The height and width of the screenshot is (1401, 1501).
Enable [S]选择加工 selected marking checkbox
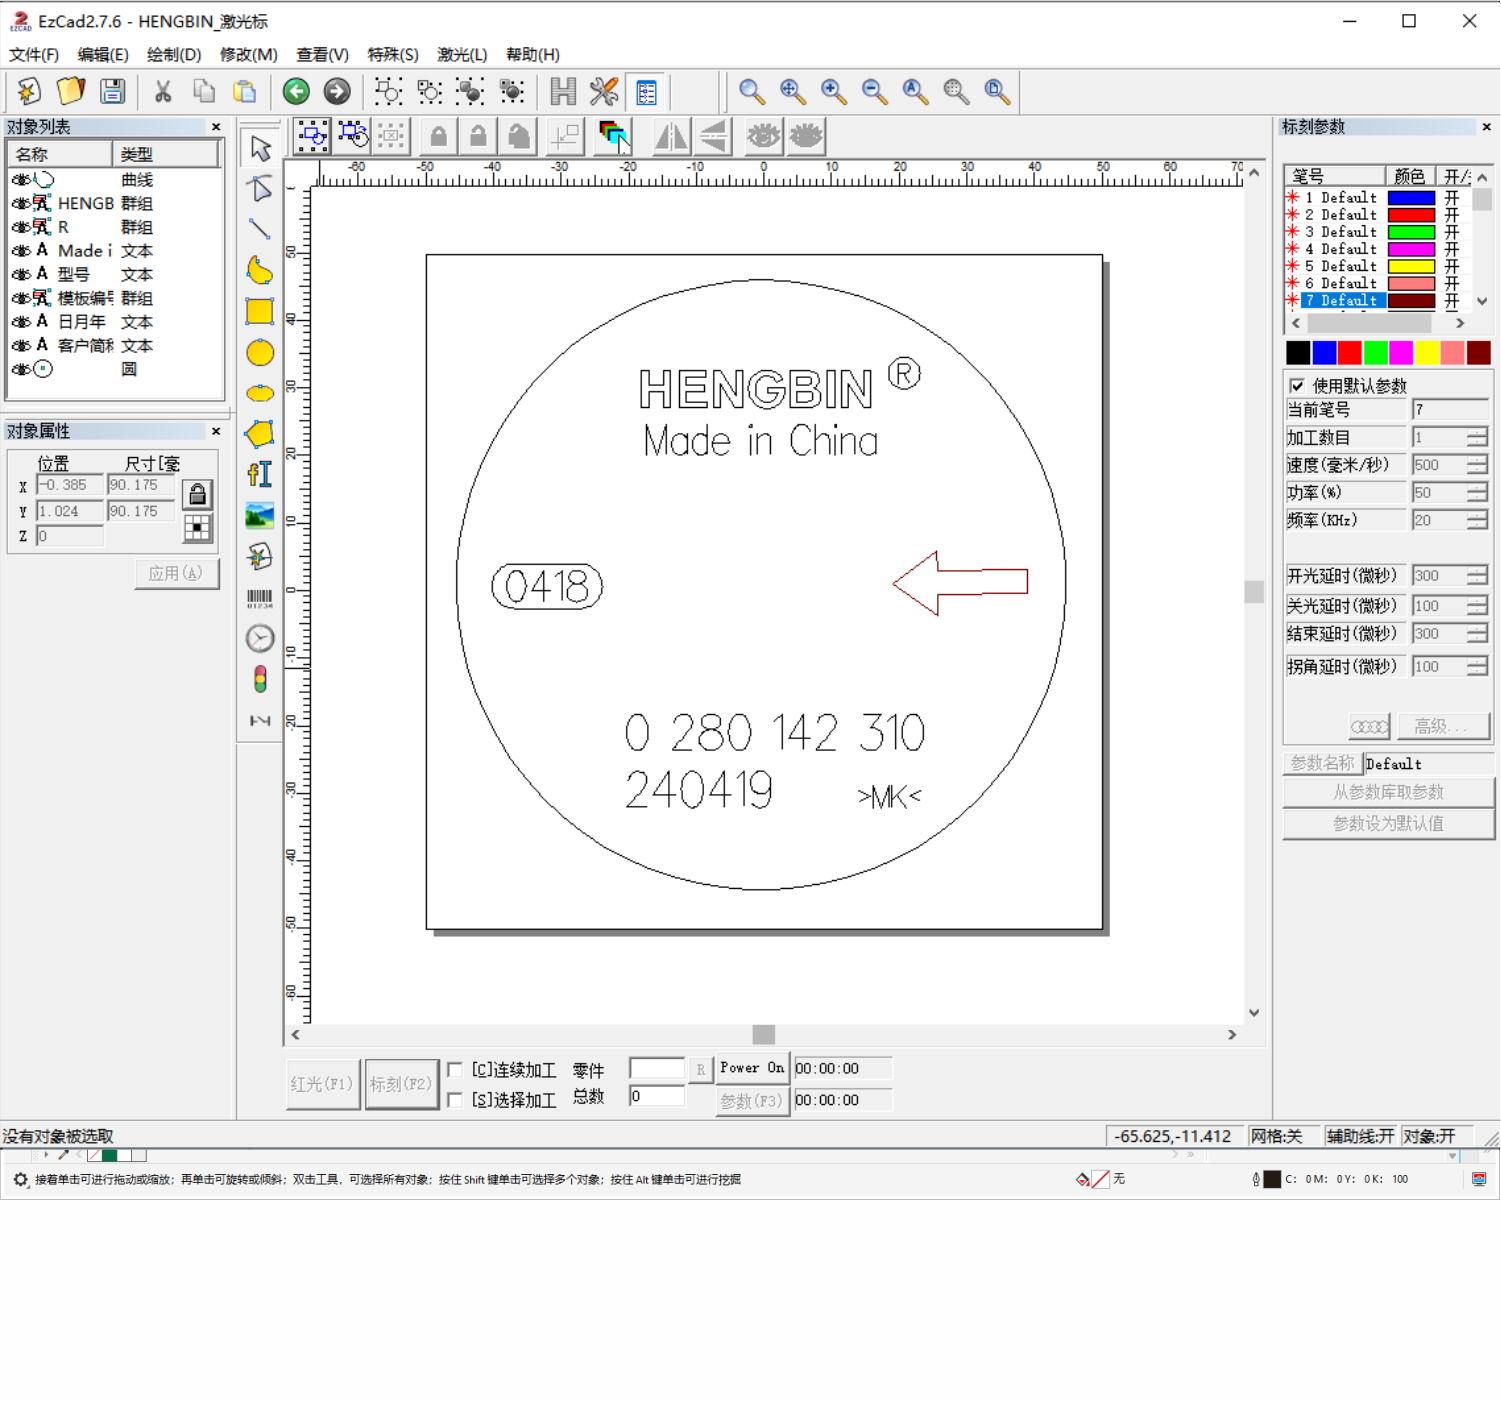[455, 1100]
